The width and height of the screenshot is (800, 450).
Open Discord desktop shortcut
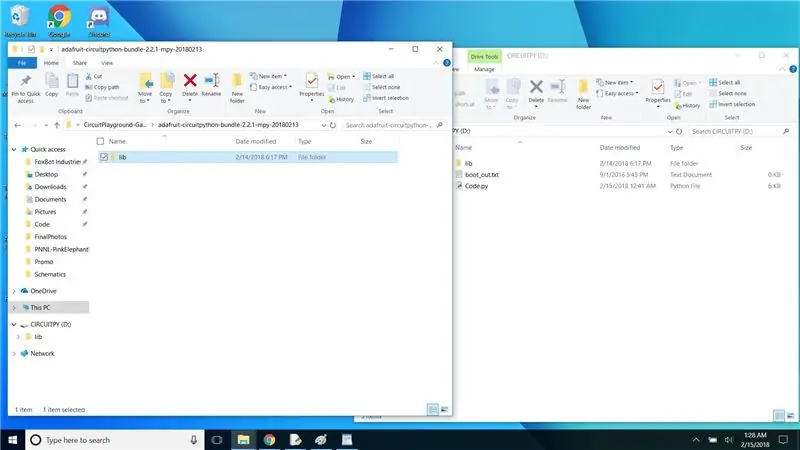pos(98,21)
